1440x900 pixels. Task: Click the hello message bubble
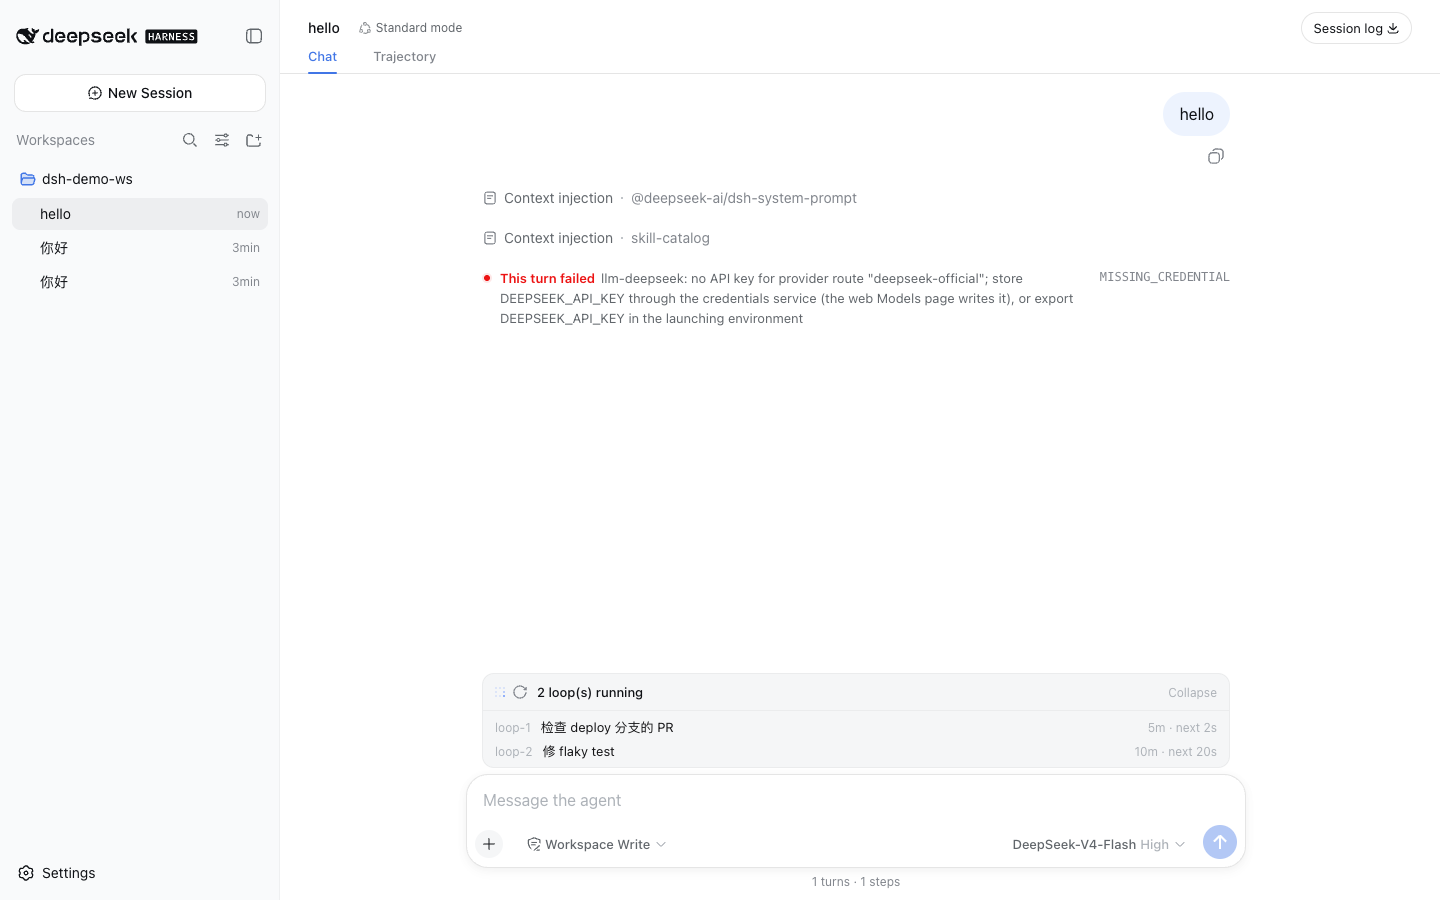pyautogui.click(x=1196, y=114)
